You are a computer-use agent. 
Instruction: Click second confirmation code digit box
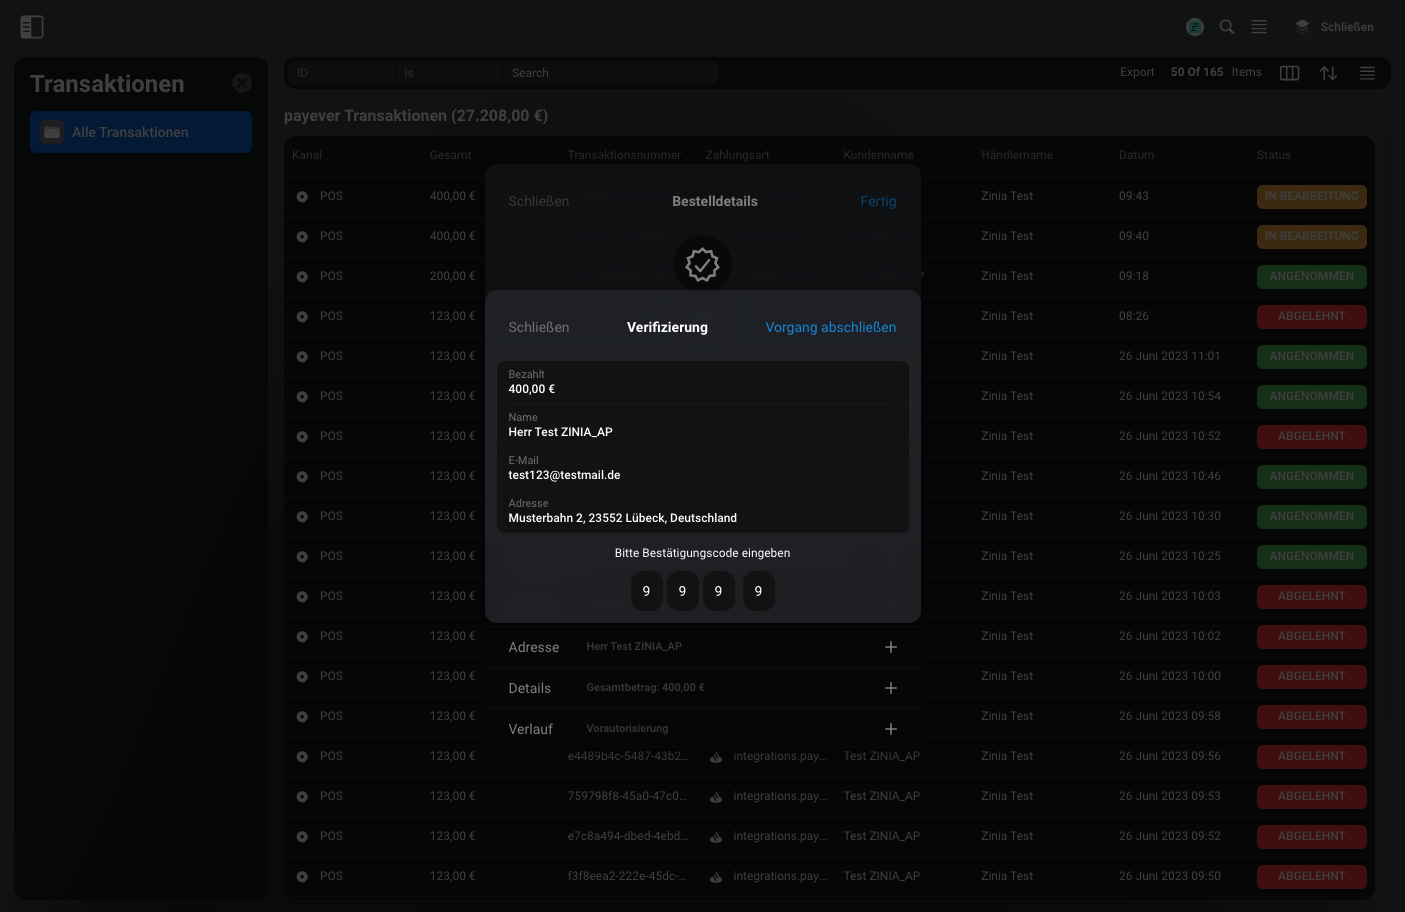(x=683, y=591)
